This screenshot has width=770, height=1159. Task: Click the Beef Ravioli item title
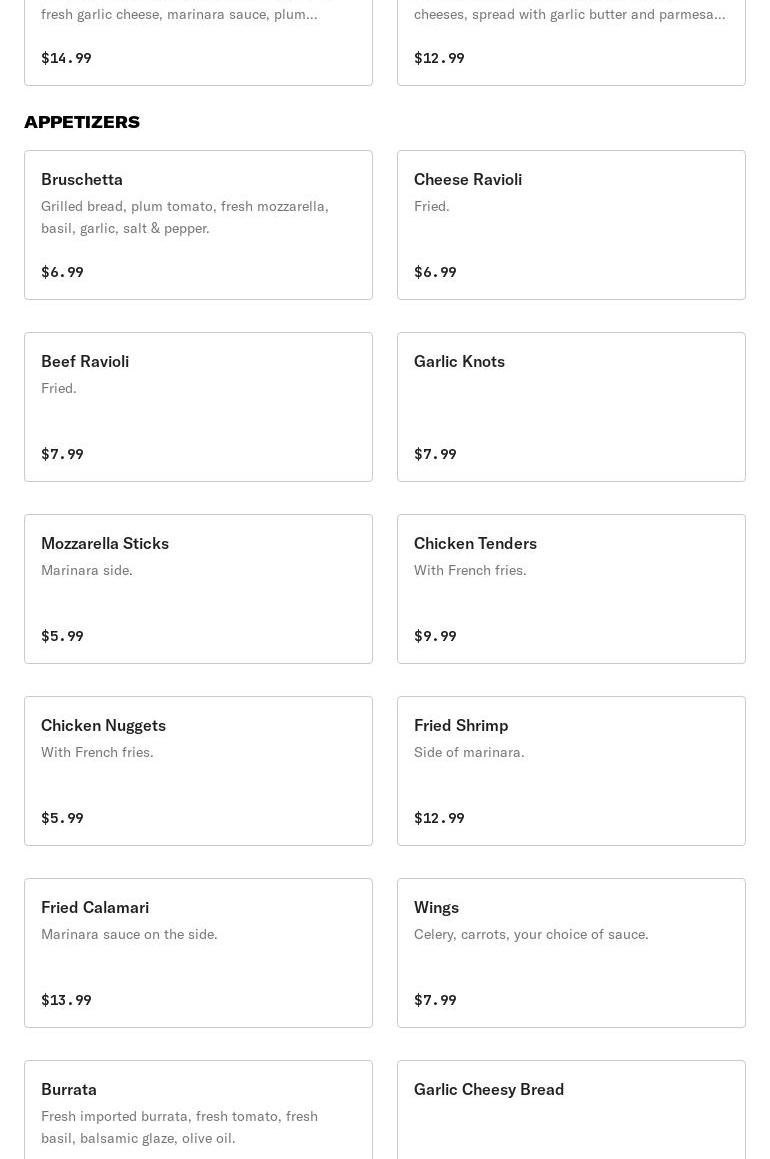coord(85,361)
